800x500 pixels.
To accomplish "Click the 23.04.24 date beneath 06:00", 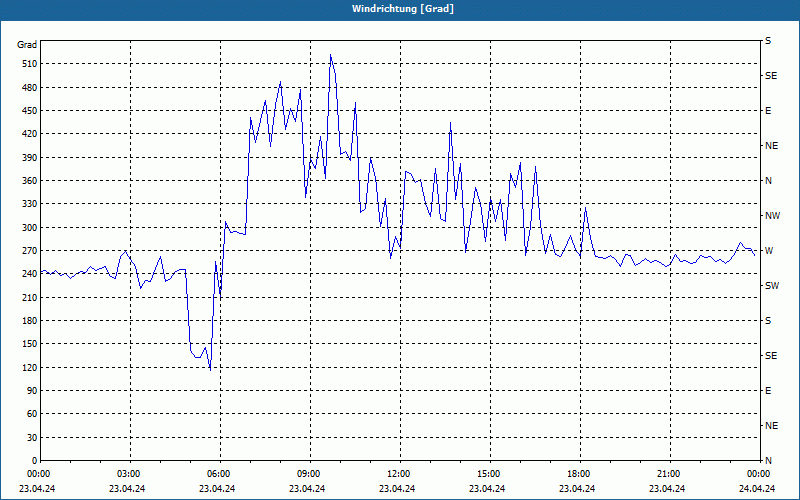I will pos(217,488).
